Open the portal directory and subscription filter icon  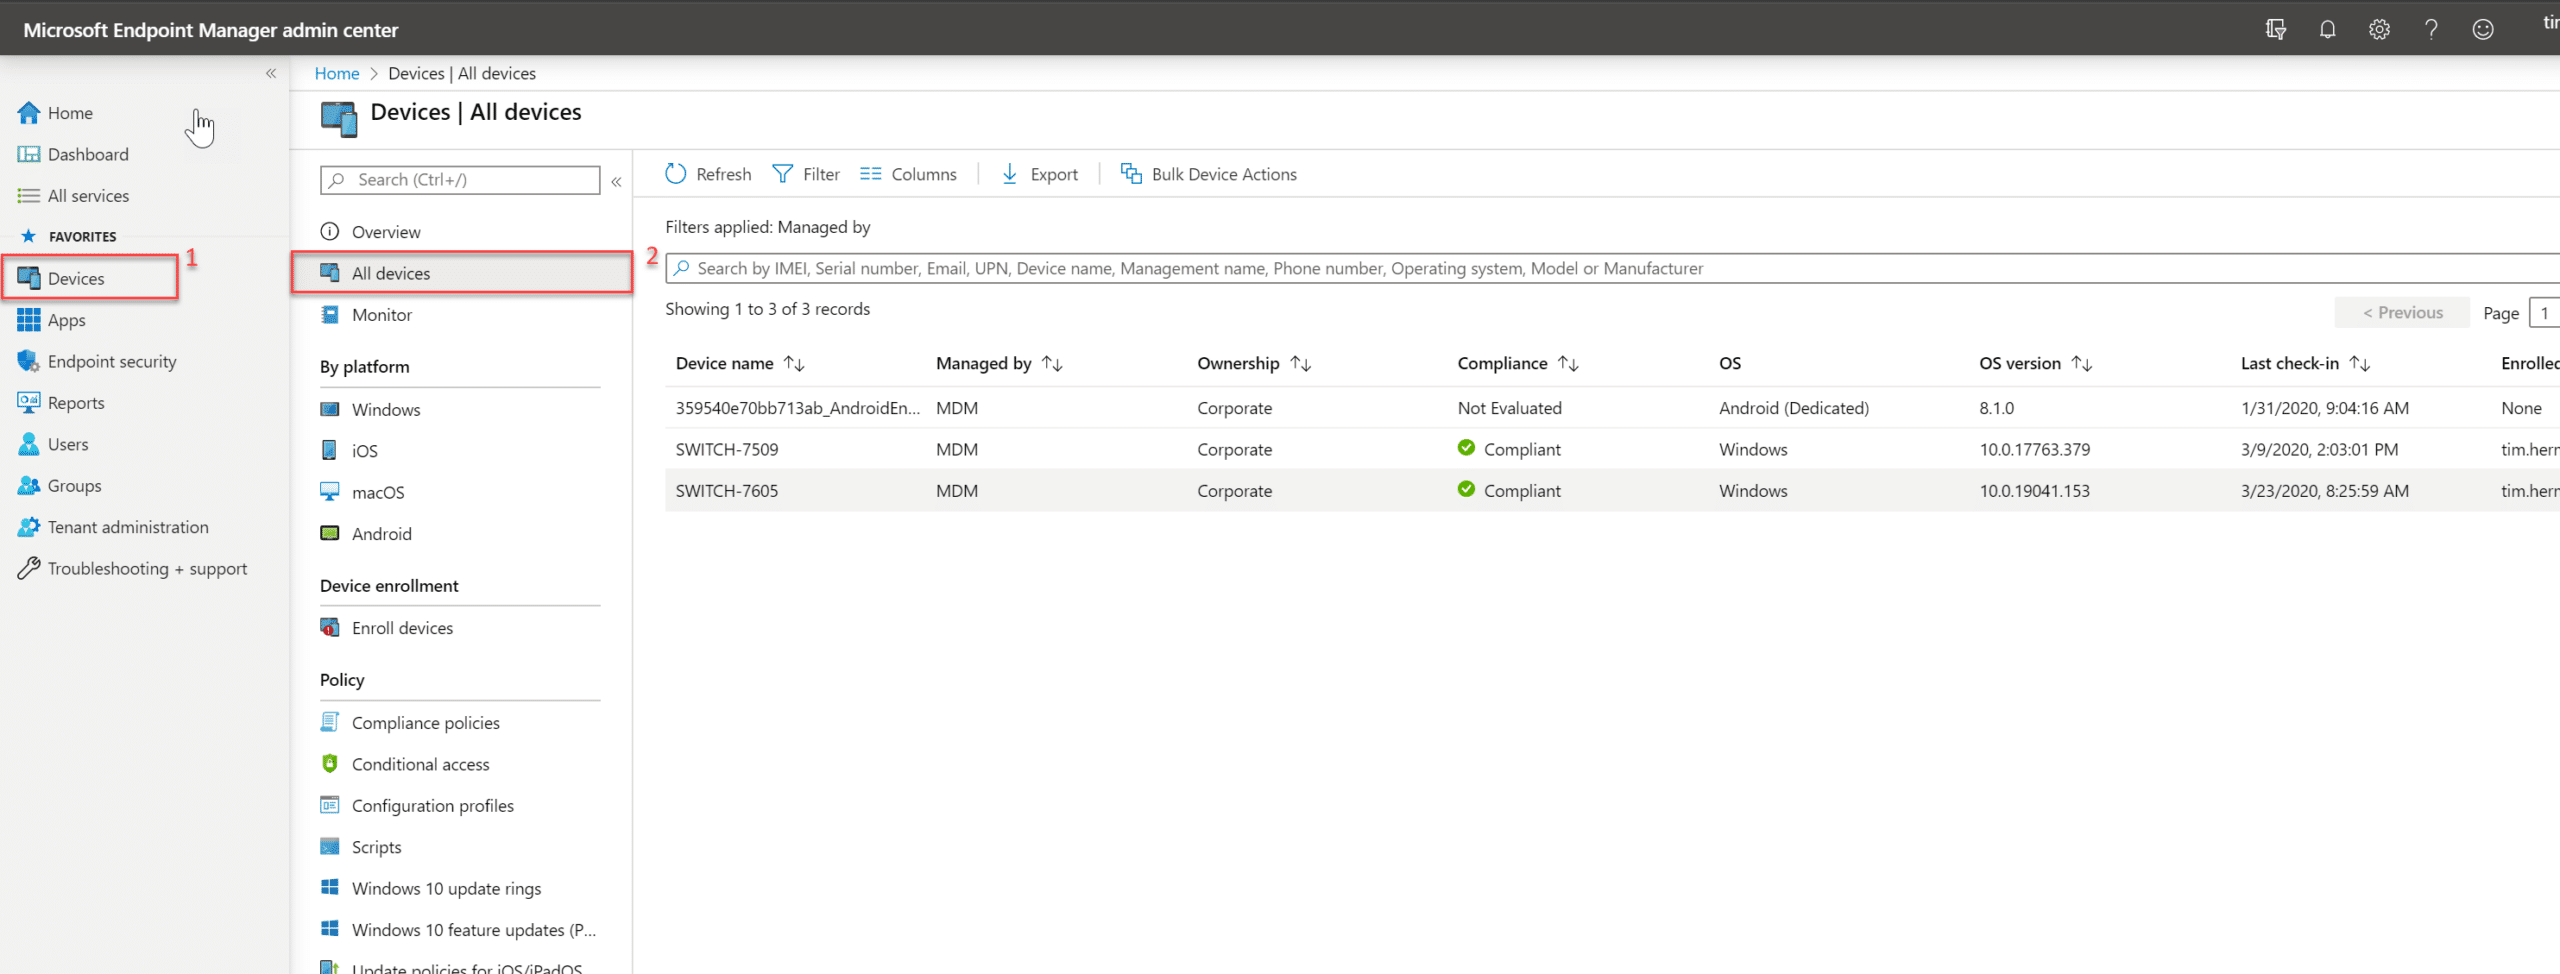[x=2276, y=30]
